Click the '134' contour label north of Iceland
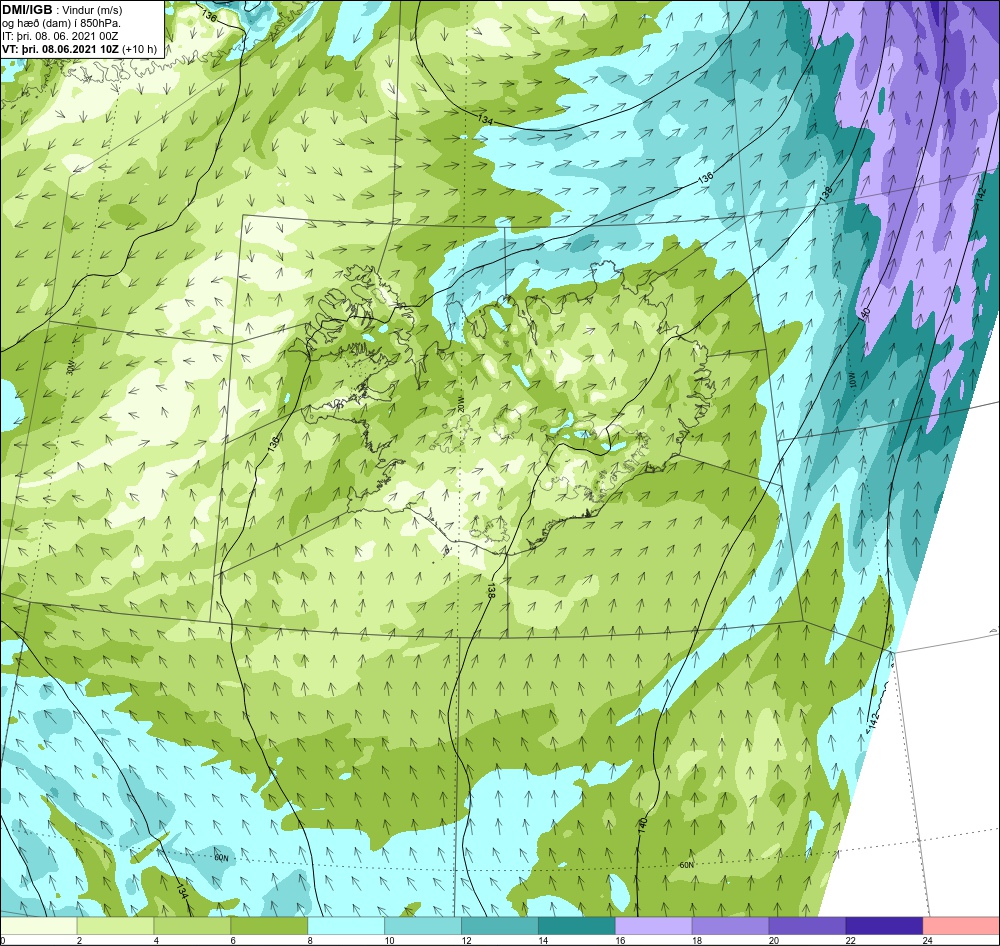The height and width of the screenshot is (946, 1000). coord(485,118)
